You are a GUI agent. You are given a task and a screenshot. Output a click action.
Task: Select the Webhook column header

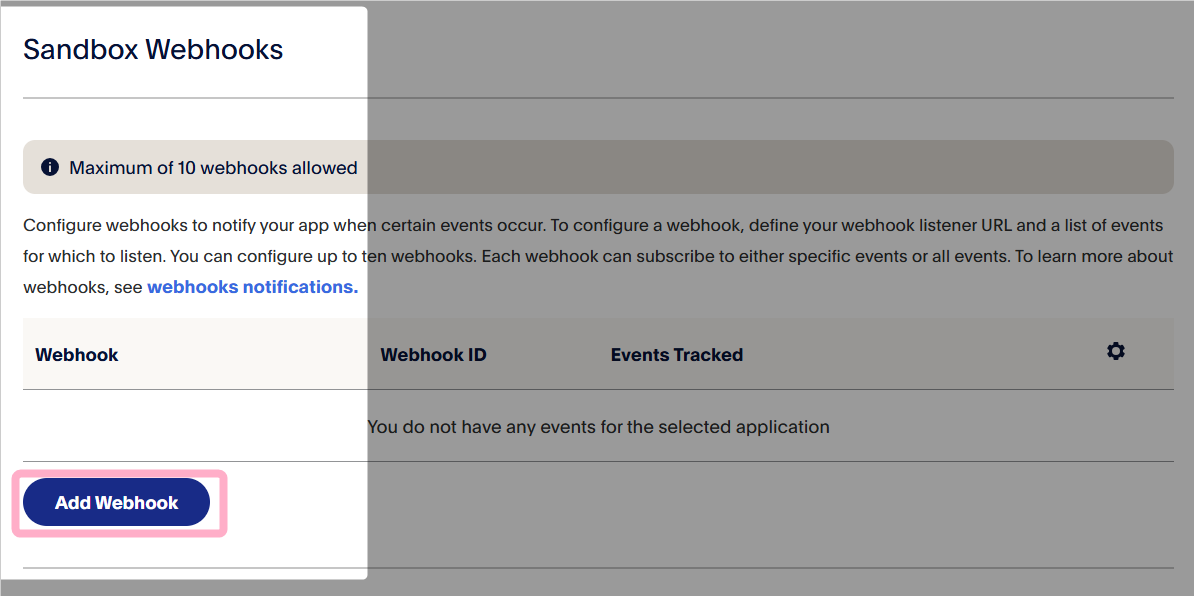77,355
